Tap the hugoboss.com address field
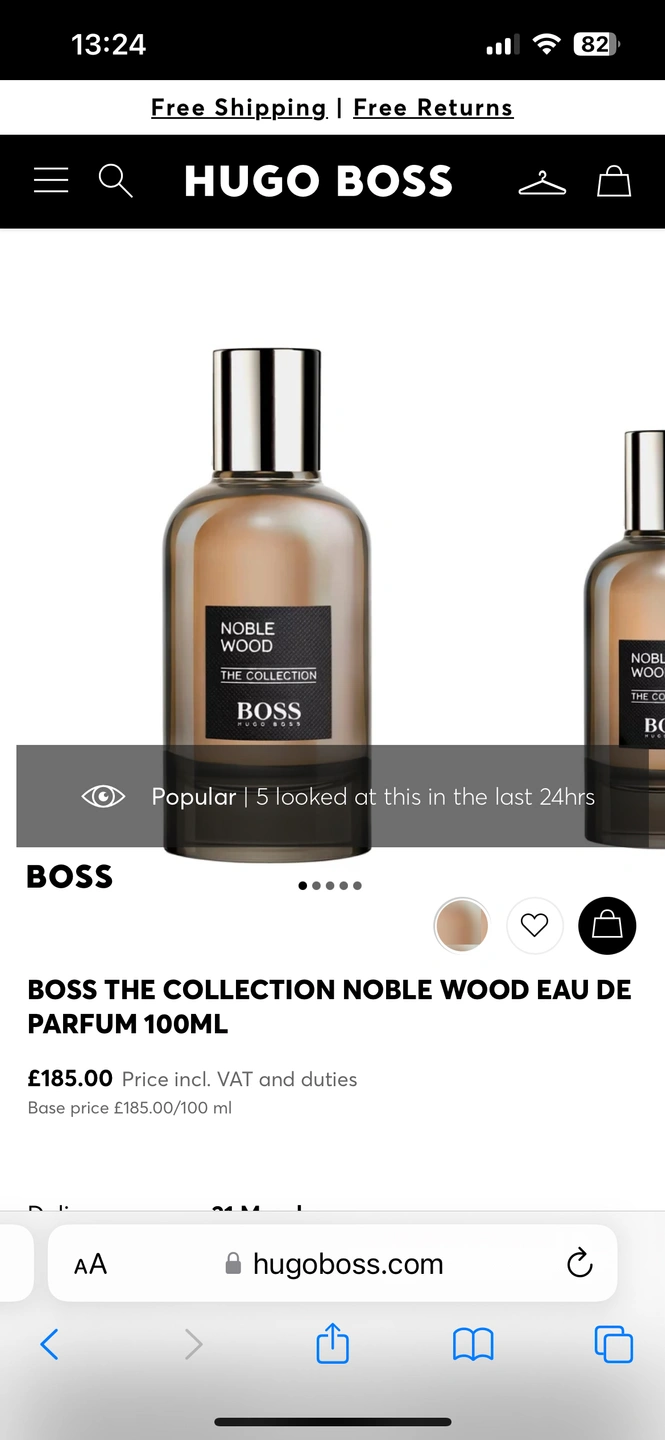 (x=332, y=1264)
